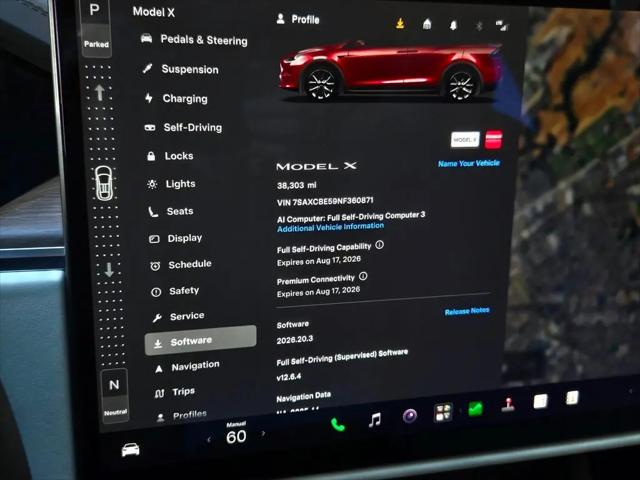Tap the VIN 7SAXCBE59NF360871 text
The height and width of the screenshot is (480, 640).
(x=325, y=201)
